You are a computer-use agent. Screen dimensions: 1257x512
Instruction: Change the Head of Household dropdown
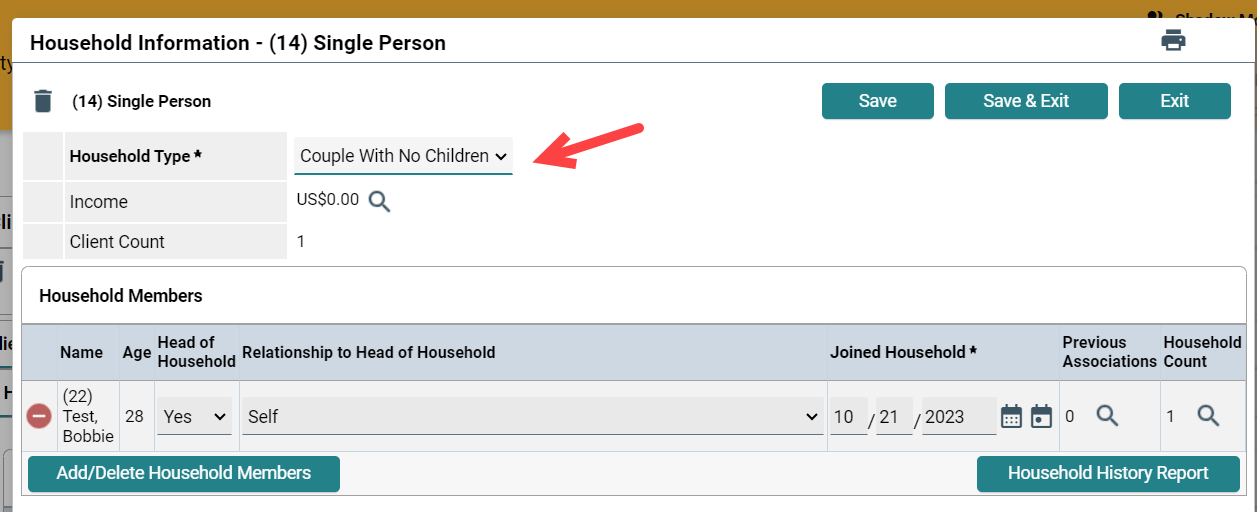[195, 416]
